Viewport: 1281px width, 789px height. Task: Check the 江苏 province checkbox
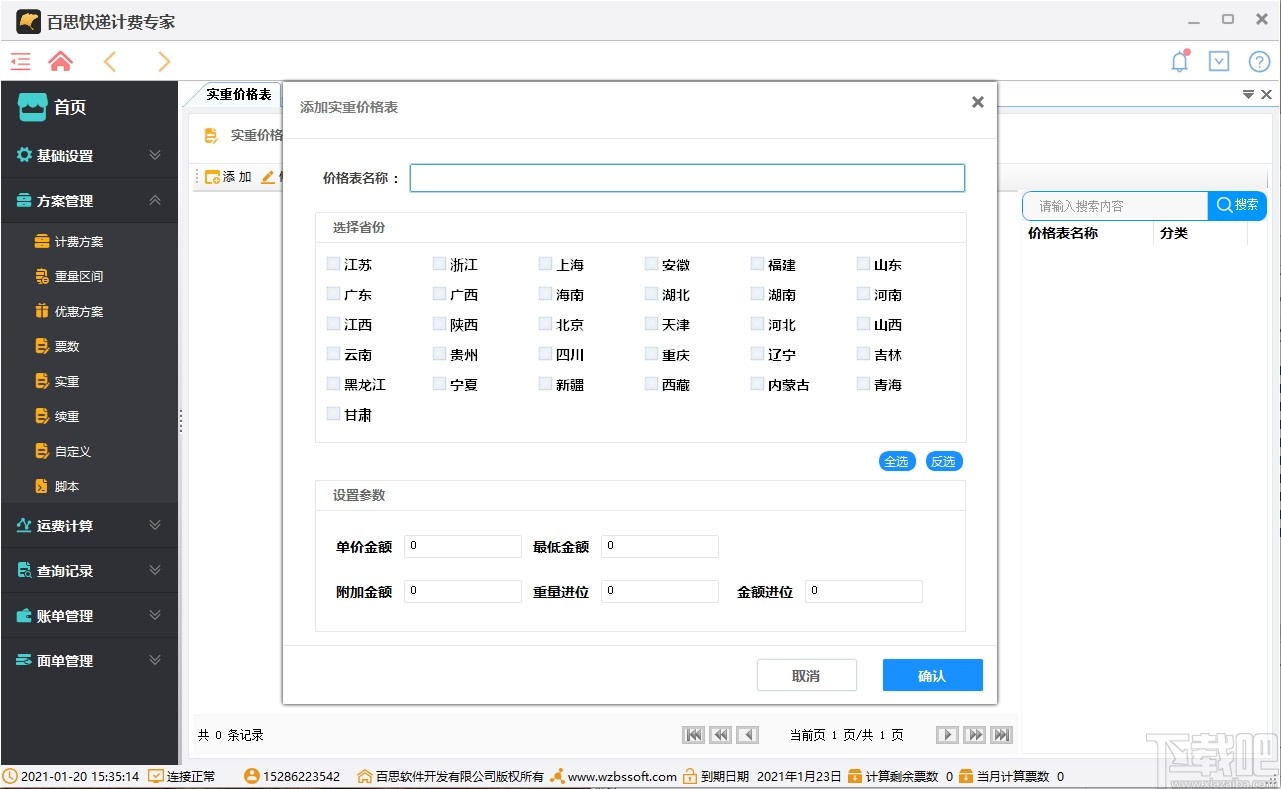tap(332, 263)
